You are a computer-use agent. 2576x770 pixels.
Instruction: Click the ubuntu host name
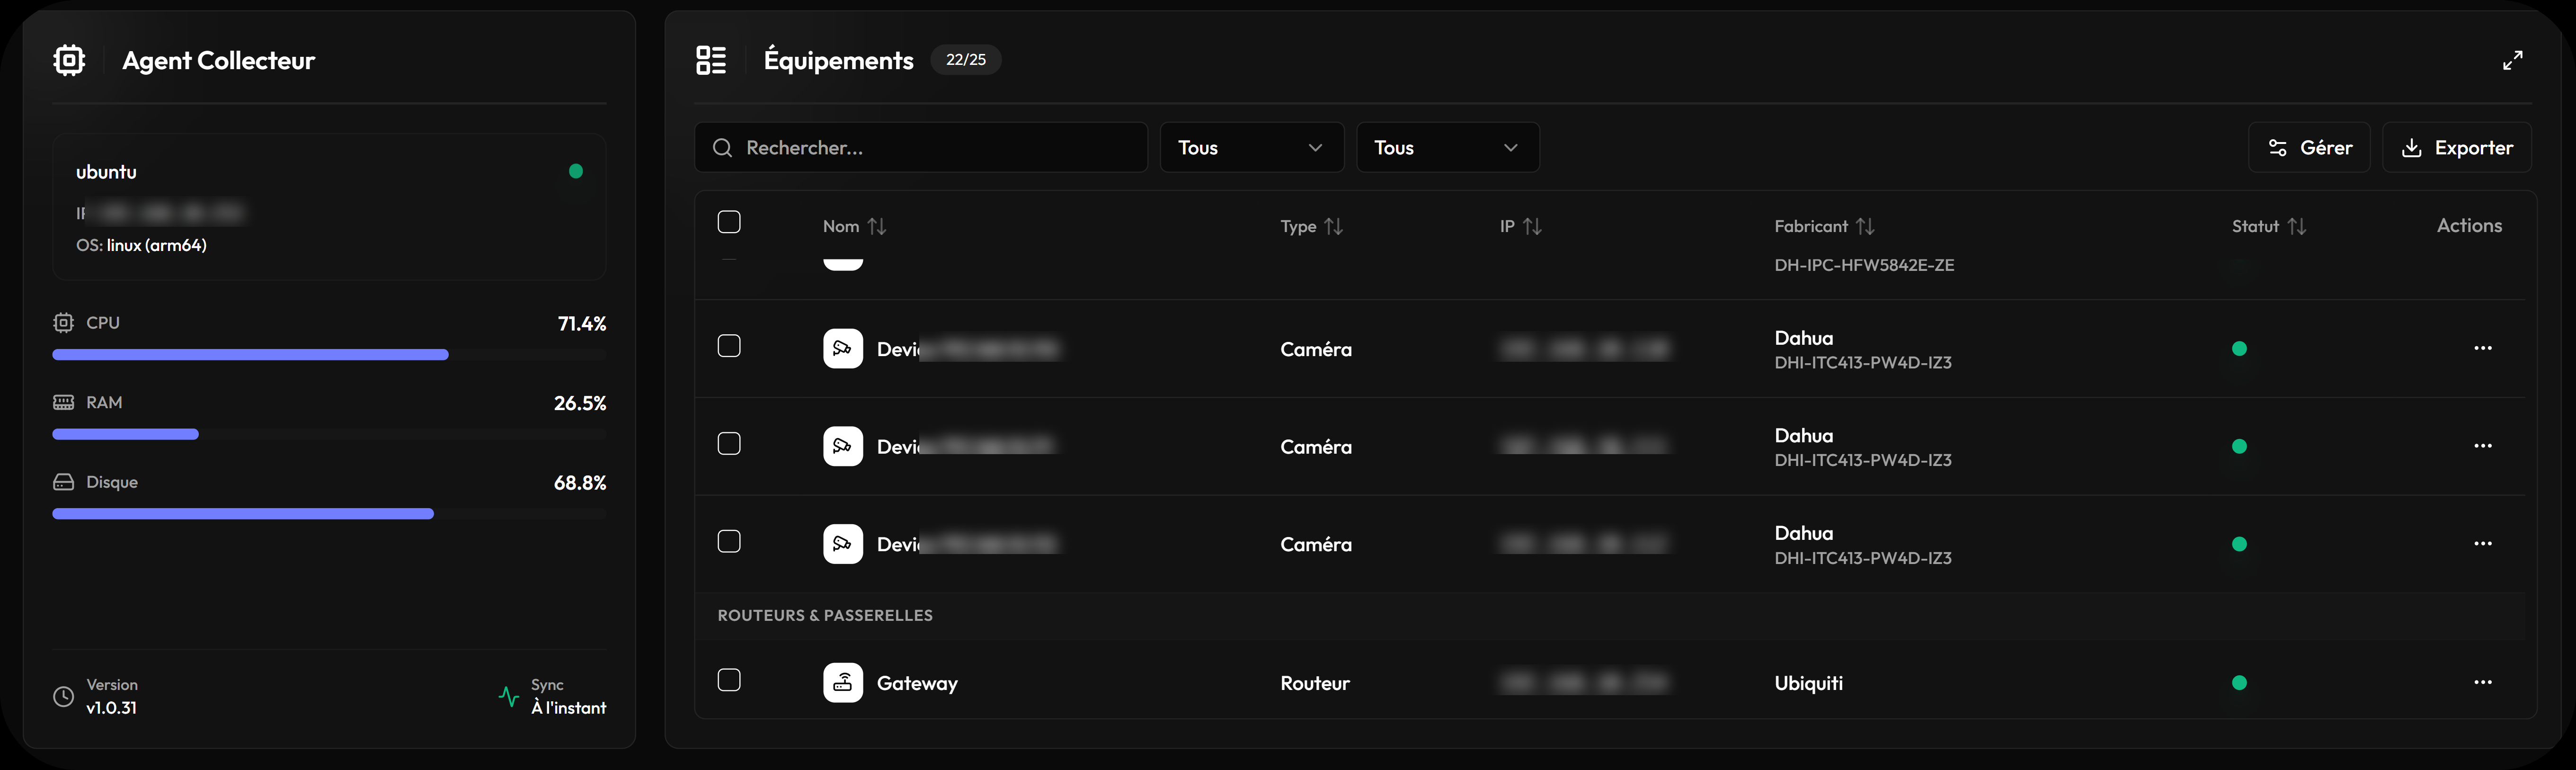(x=106, y=172)
